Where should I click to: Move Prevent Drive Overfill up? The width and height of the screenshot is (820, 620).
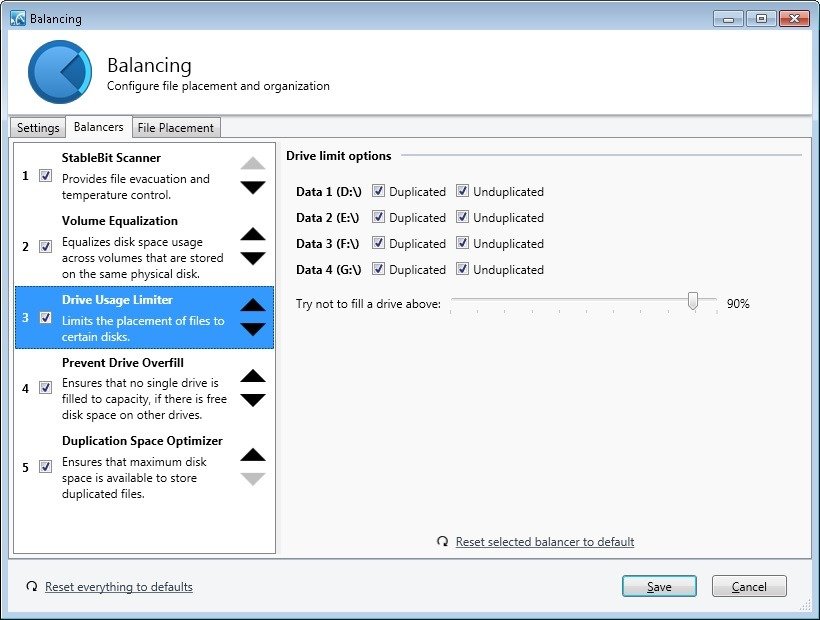(x=253, y=376)
